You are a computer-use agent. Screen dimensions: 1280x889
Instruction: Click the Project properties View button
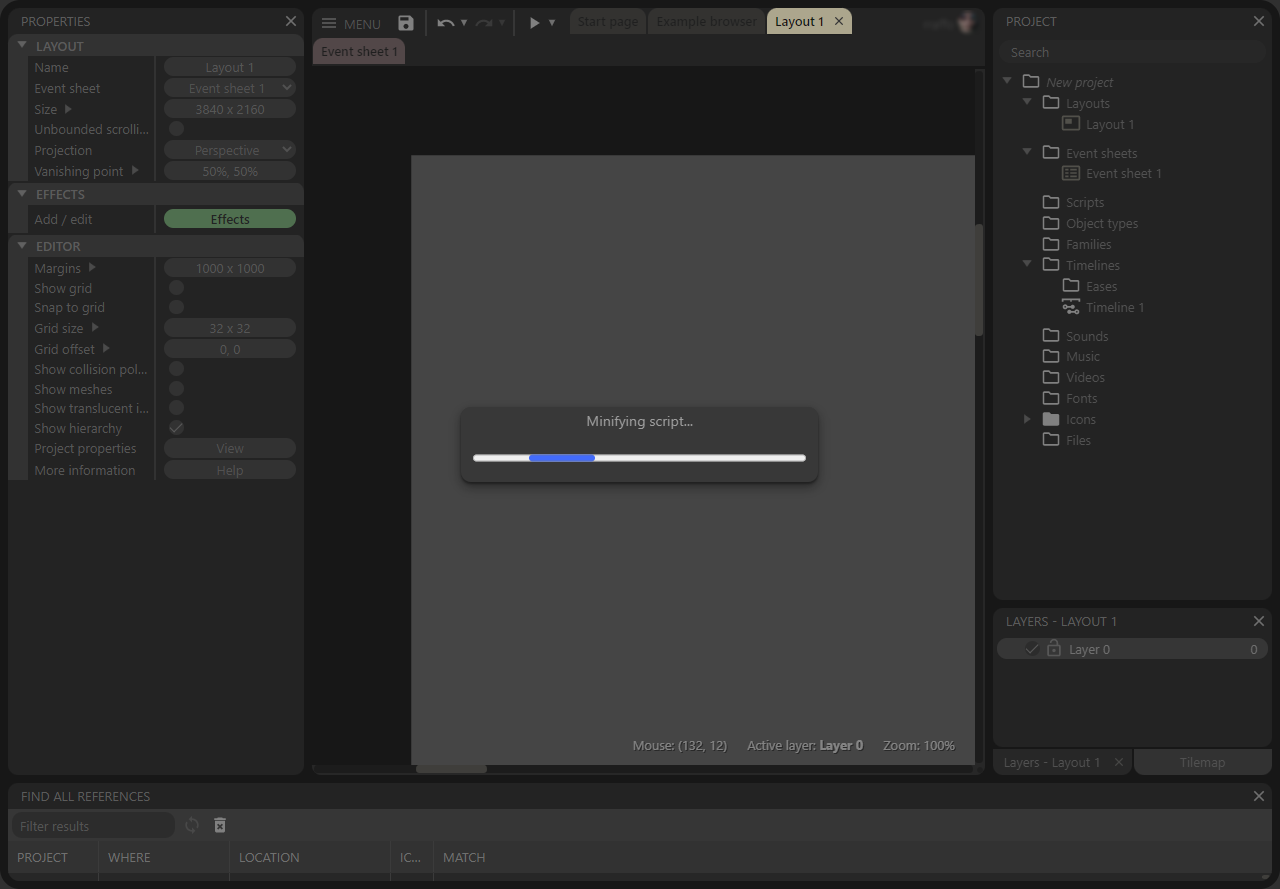(229, 448)
